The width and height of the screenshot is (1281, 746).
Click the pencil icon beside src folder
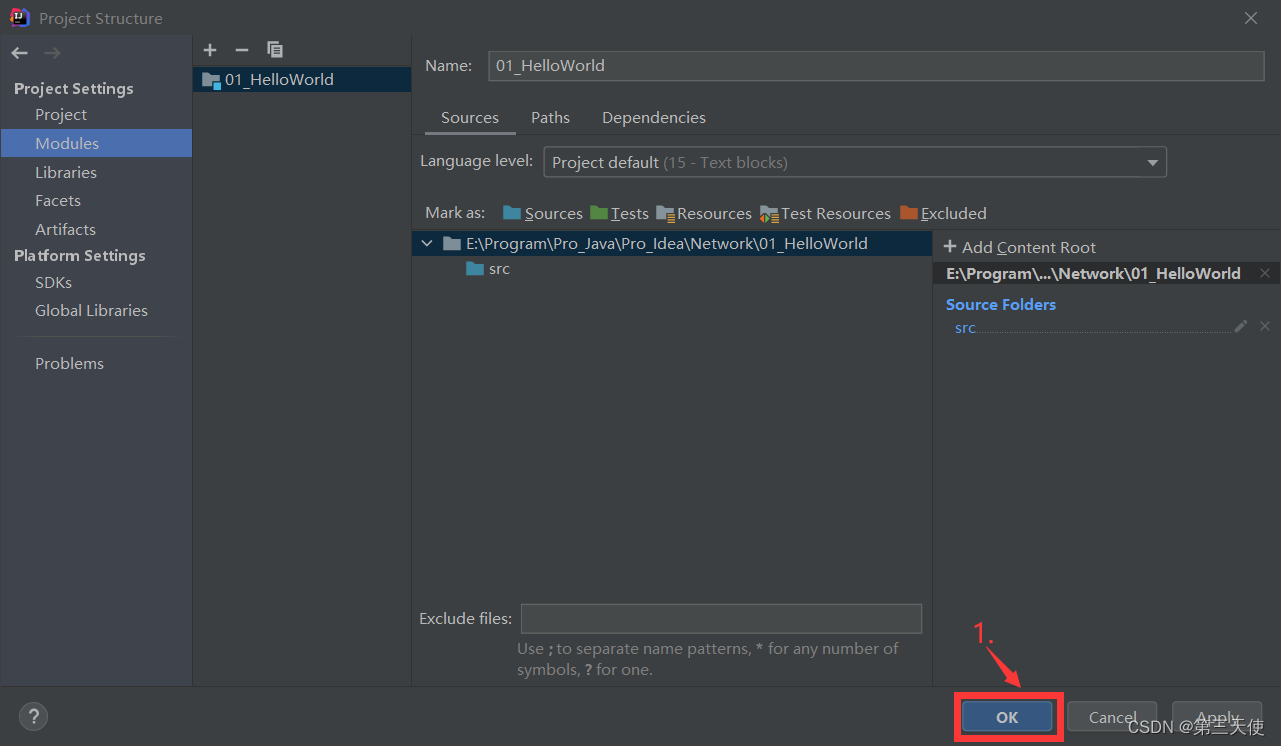[1241, 326]
